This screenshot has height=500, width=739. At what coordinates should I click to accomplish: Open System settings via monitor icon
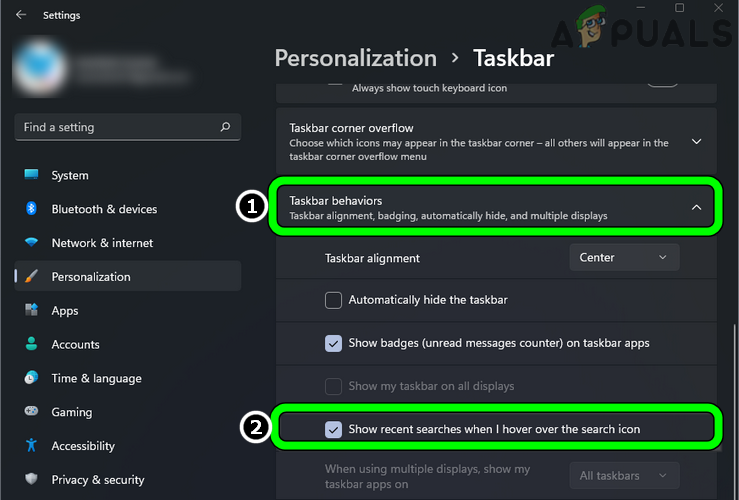tap(32, 175)
